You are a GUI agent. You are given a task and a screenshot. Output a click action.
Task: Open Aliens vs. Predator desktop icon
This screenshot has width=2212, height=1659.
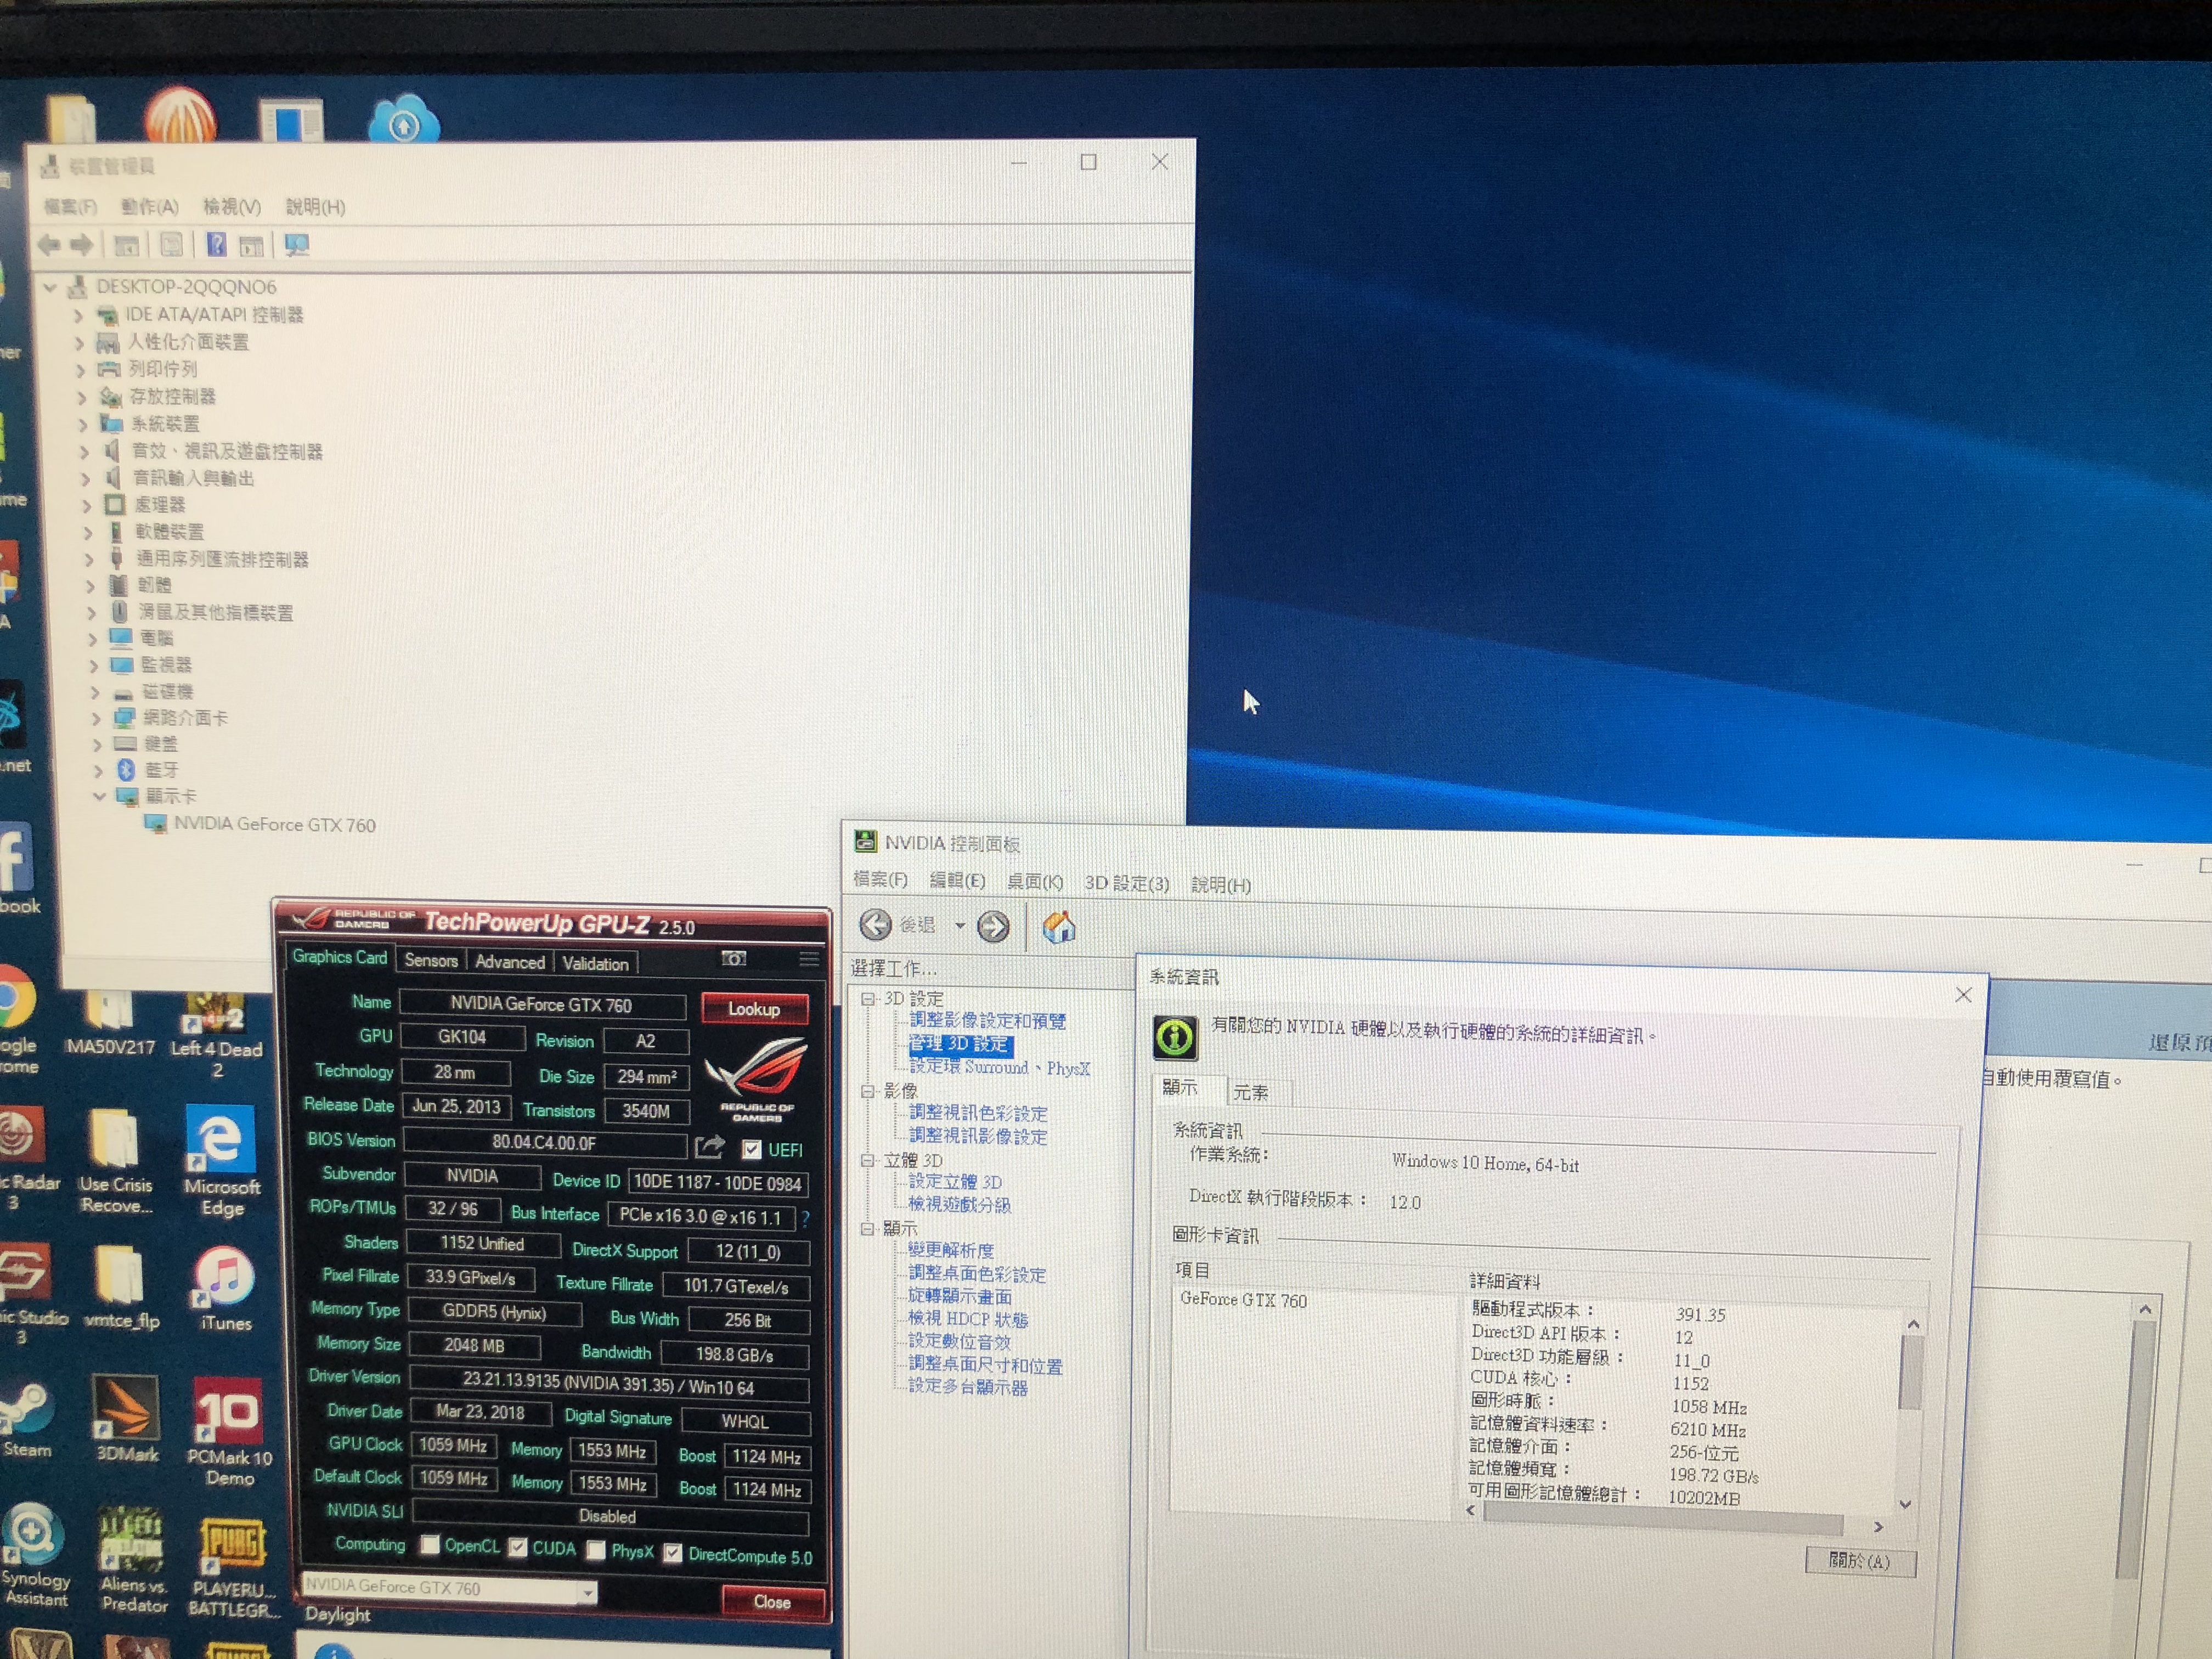pyautogui.click(x=133, y=1560)
